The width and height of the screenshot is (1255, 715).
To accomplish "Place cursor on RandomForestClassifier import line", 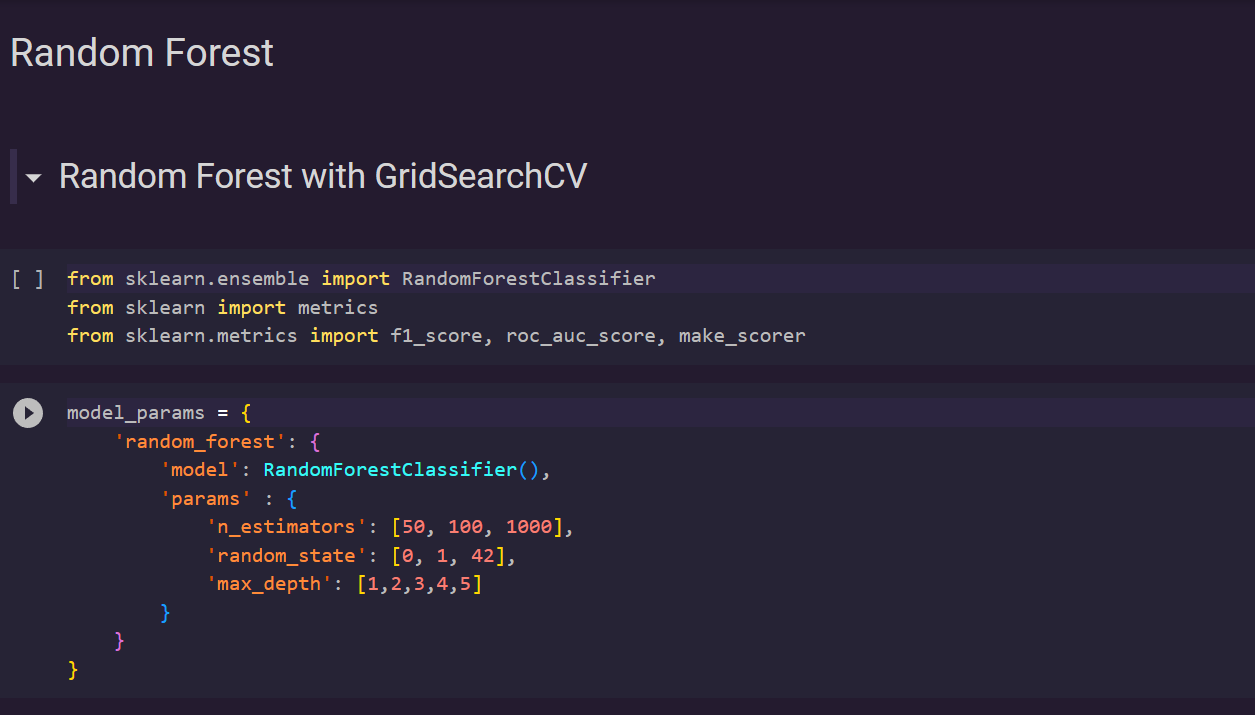I will pos(361,278).
